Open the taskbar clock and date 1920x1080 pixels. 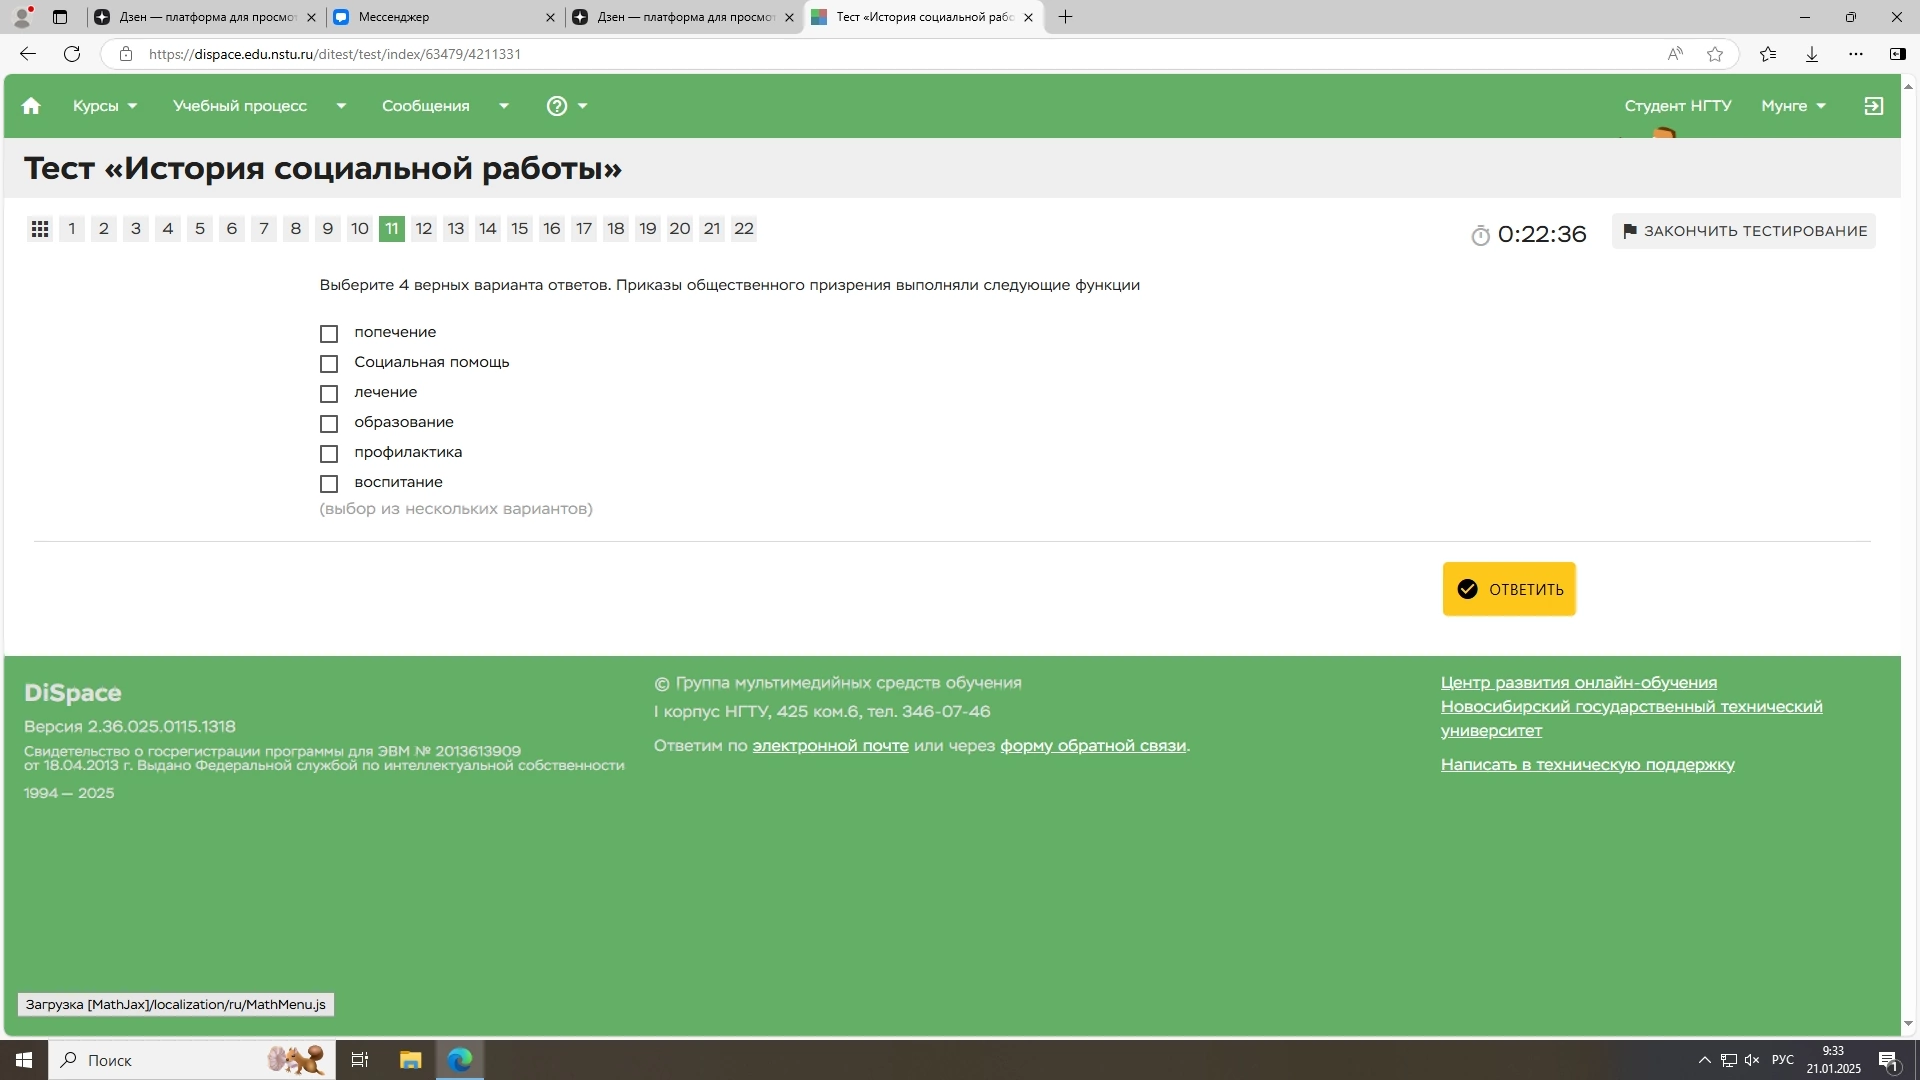pos(1833,1060)
